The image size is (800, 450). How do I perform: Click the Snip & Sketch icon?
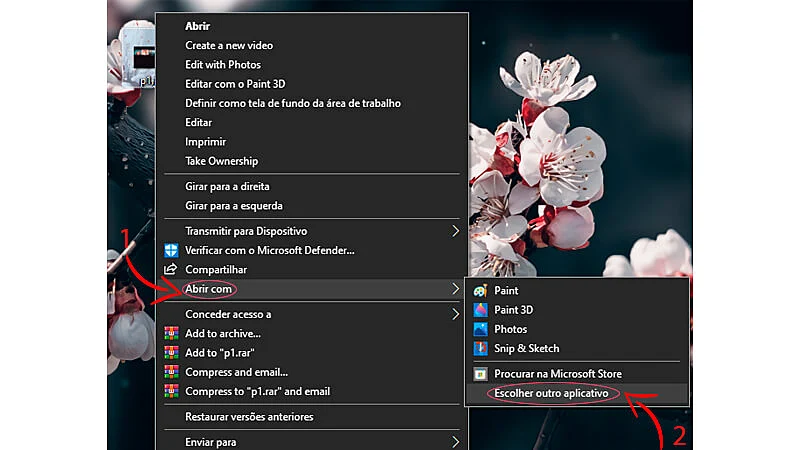pyautogui.click(x=480, y=348)
